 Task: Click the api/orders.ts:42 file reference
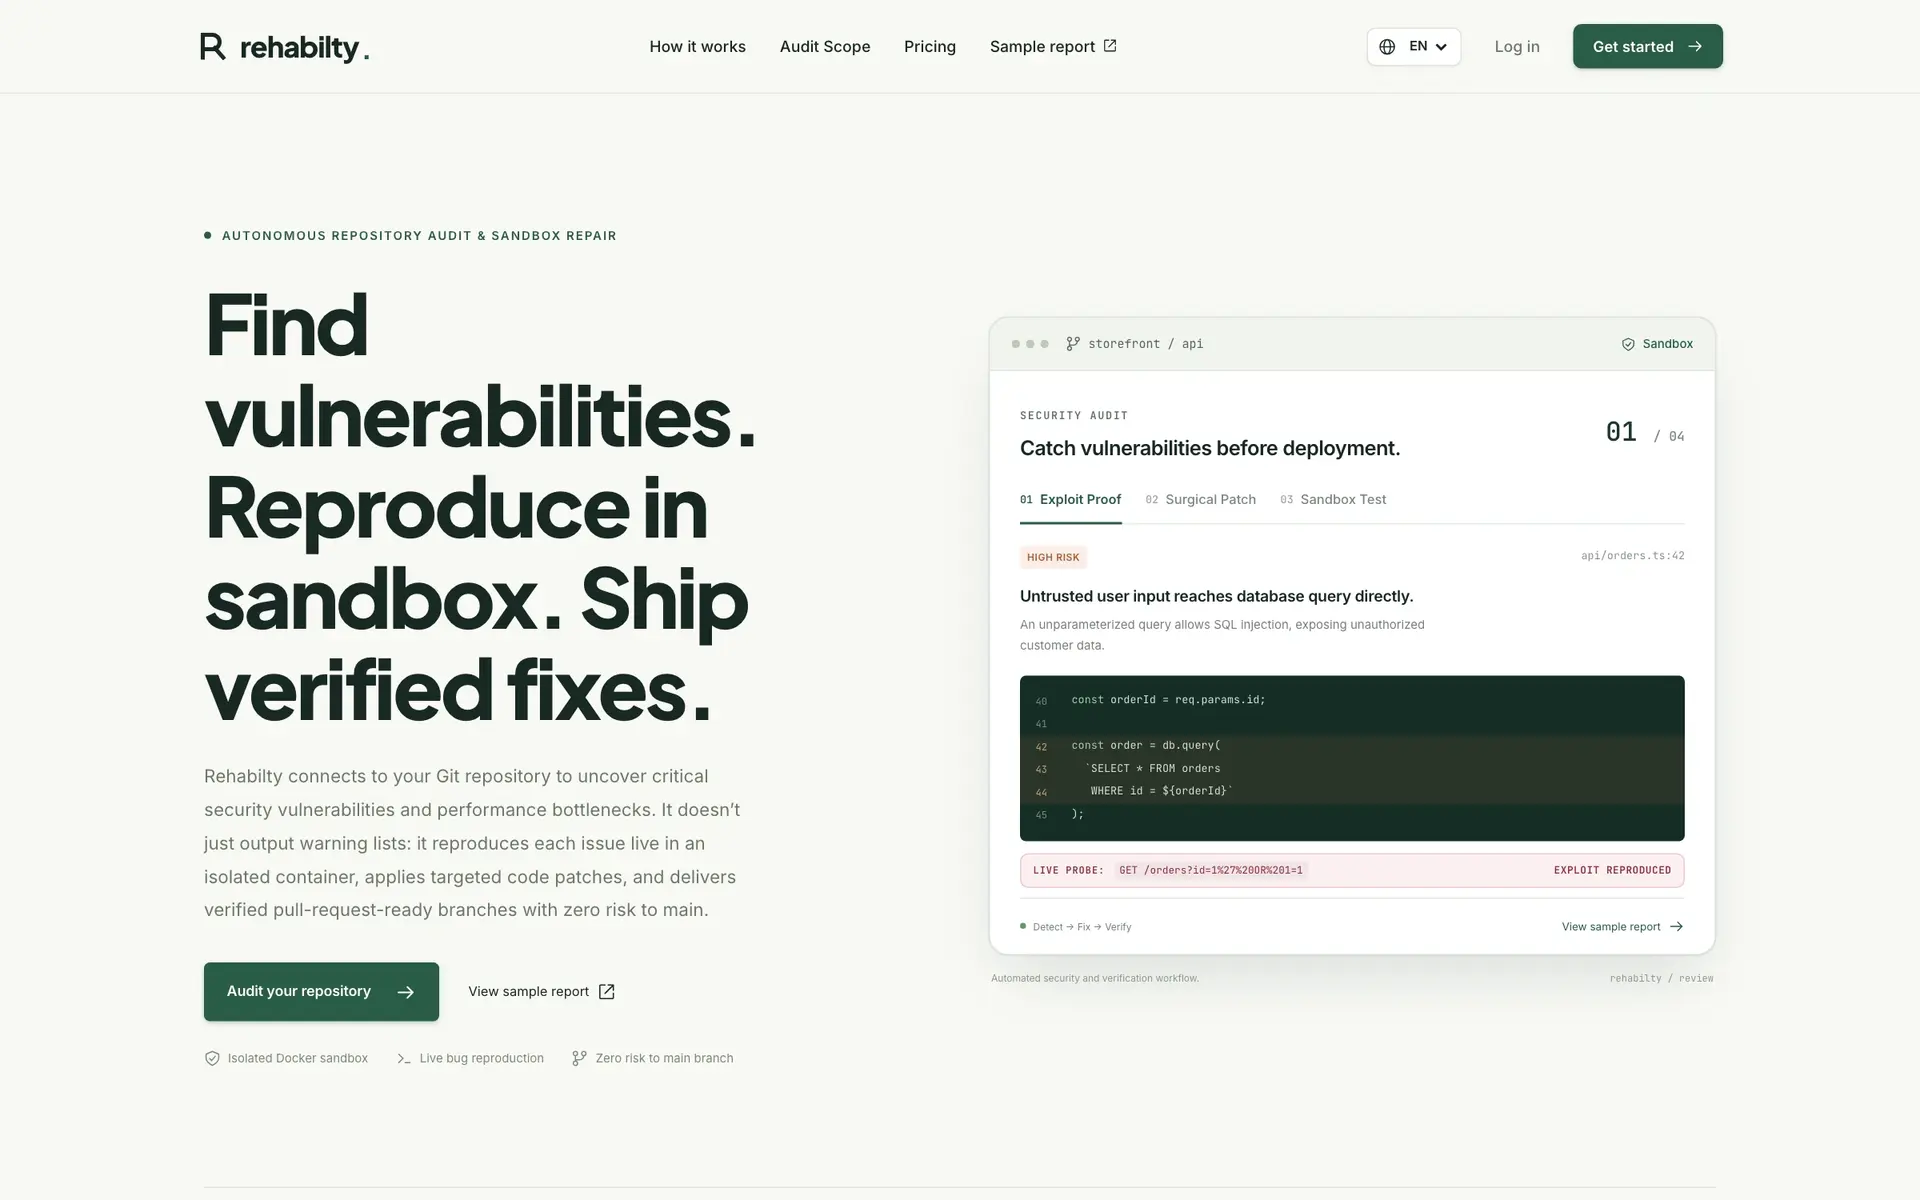coord(1632,556)
